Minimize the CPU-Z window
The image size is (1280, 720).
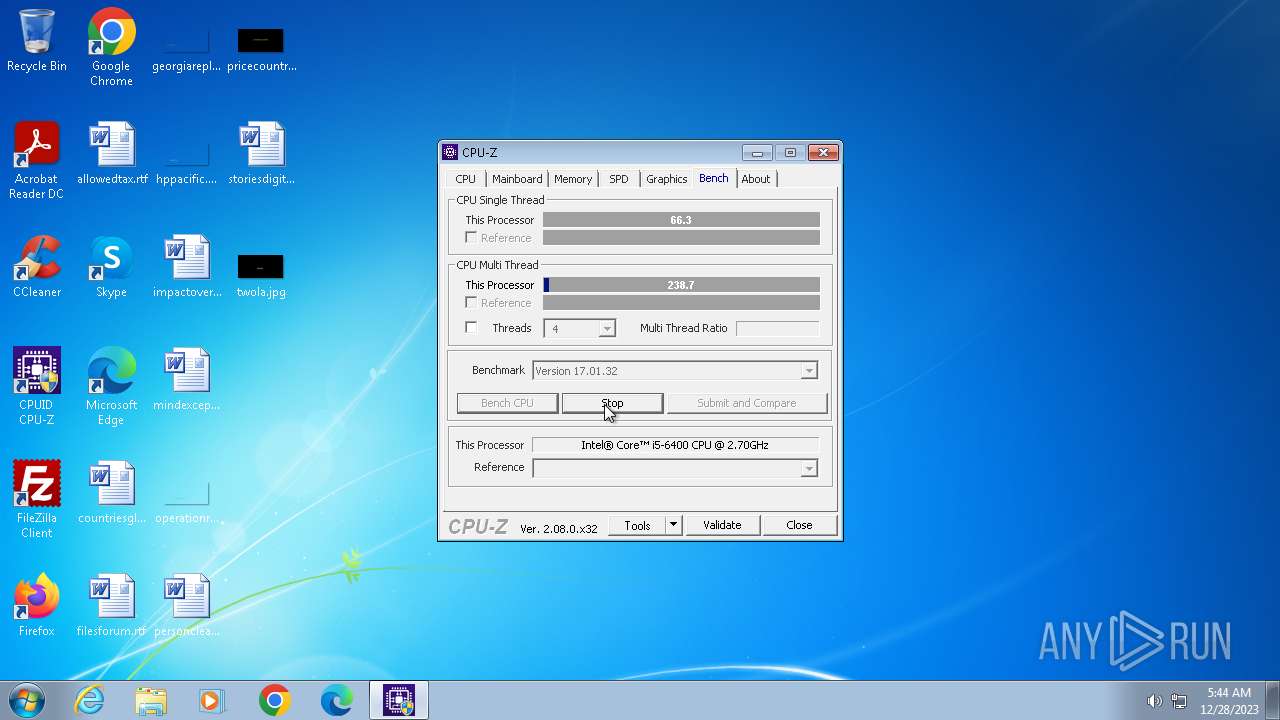click(757, 152)
